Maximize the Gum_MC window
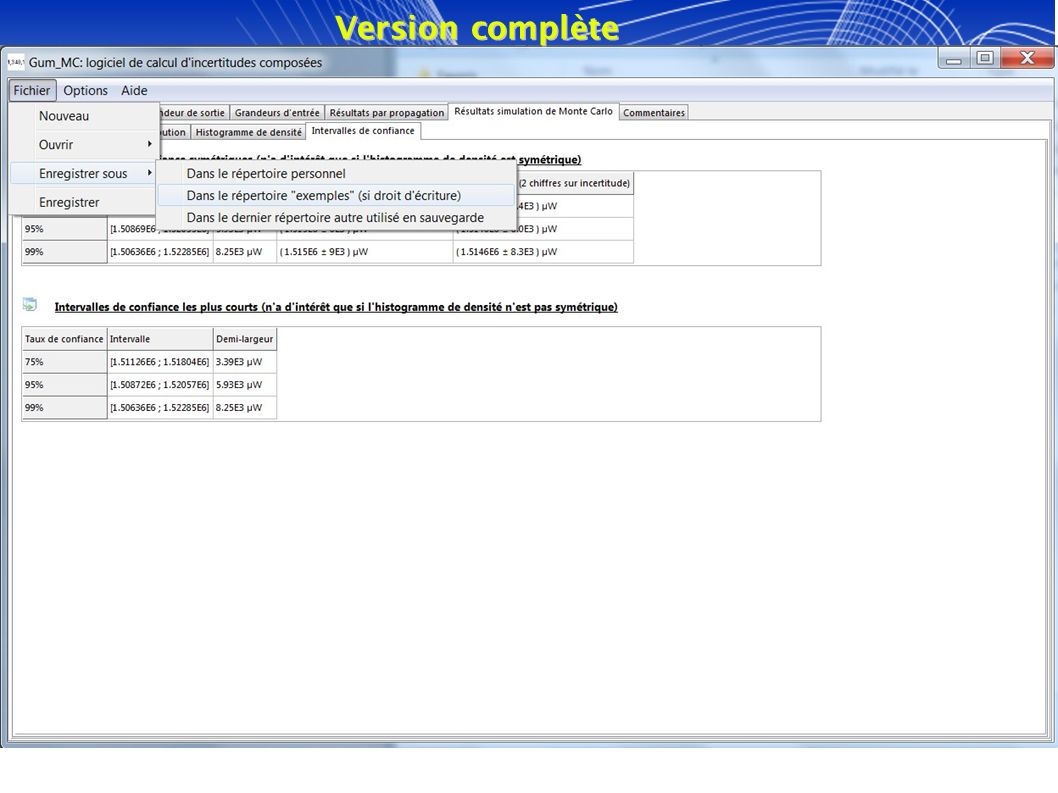The width and height of the screenshot is (1058, 793). [x=984, y=59]
